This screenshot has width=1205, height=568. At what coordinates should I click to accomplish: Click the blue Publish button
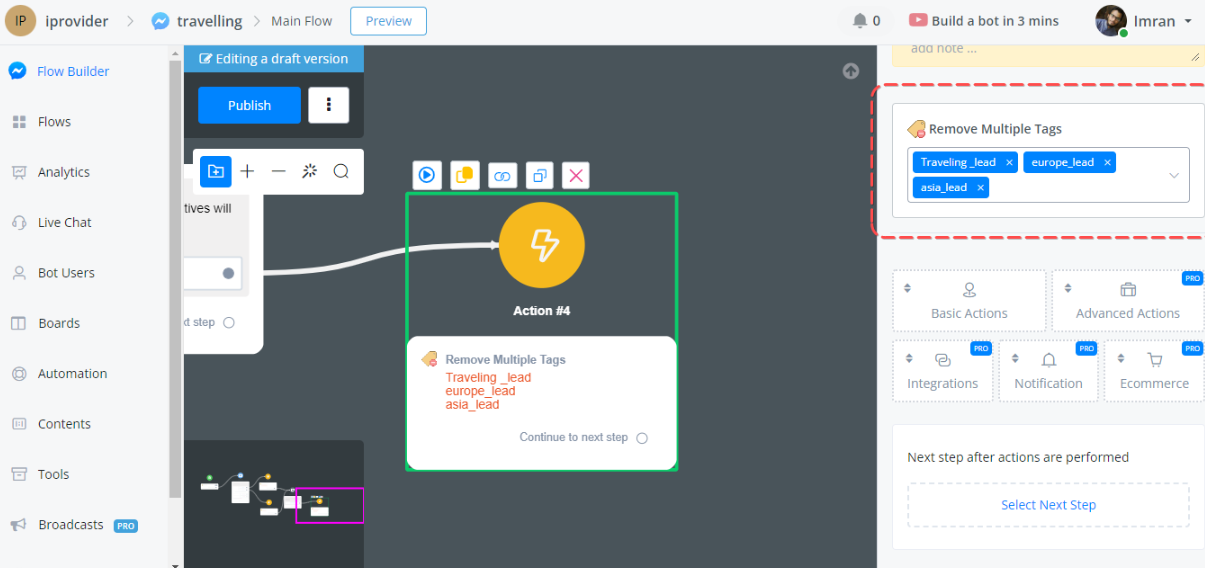pyautogui.click(x=249, y=105)
